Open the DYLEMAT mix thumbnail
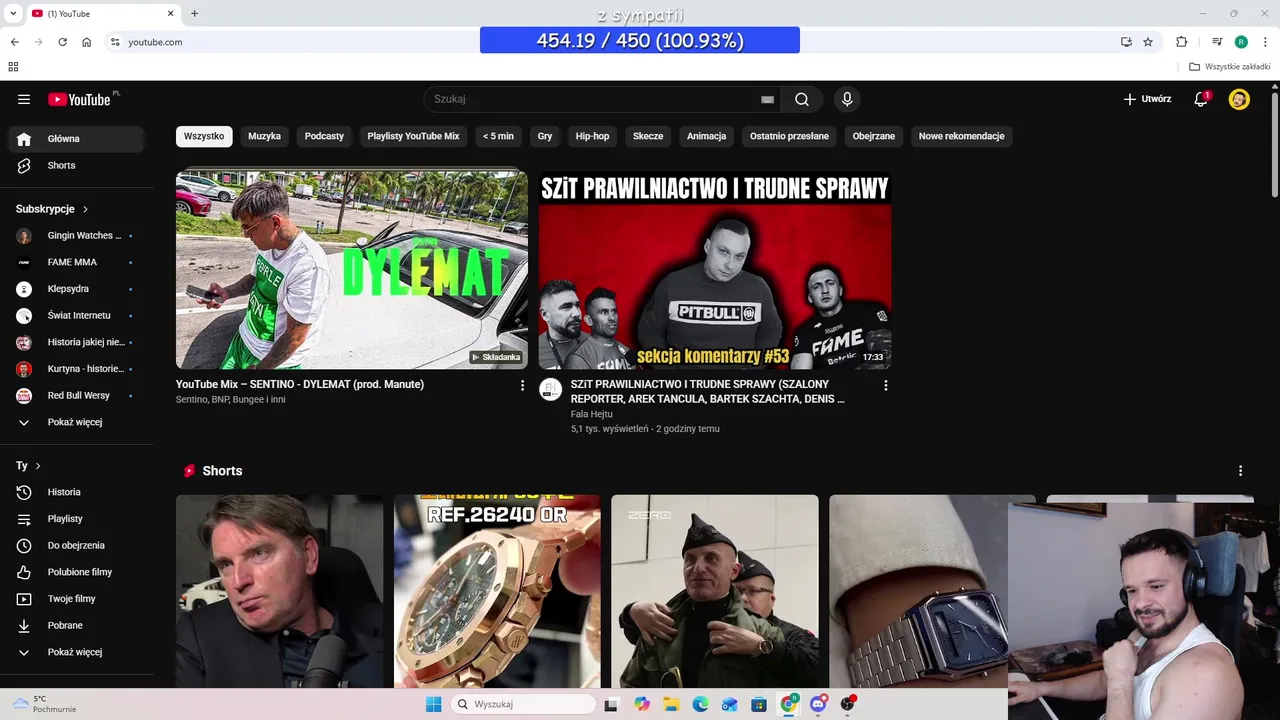The width and height of the screenshot is (1280, 720). (352, 270)
